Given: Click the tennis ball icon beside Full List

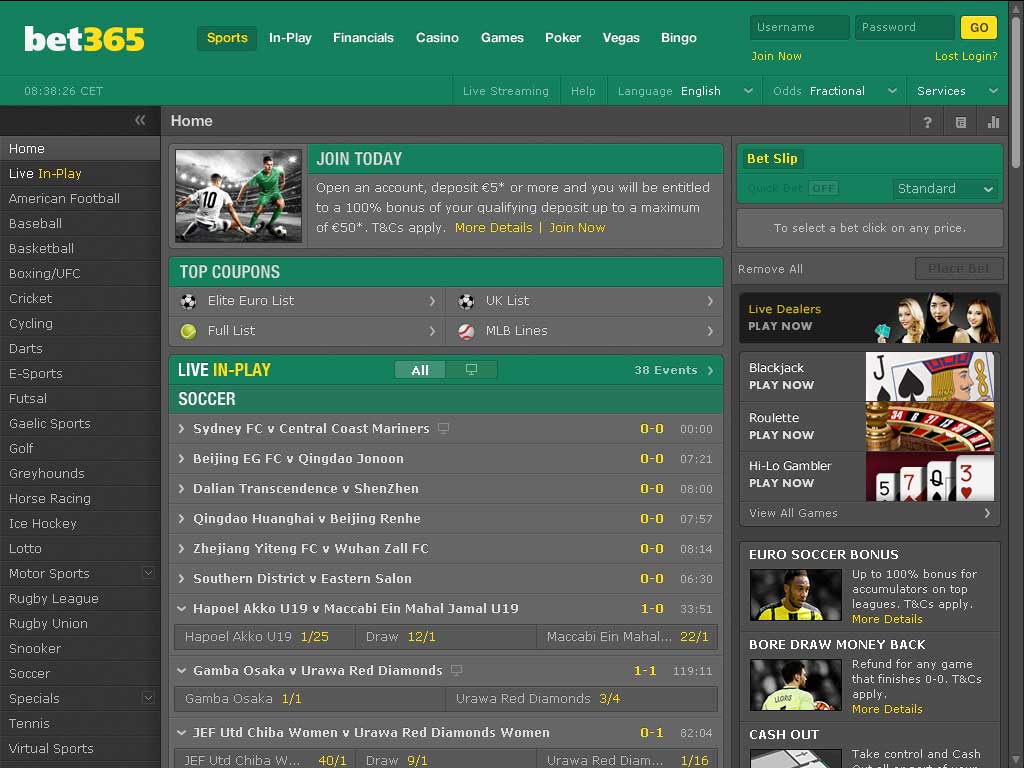Looking at the screenshot, I should pyautogui.click(x=188, y=331).
